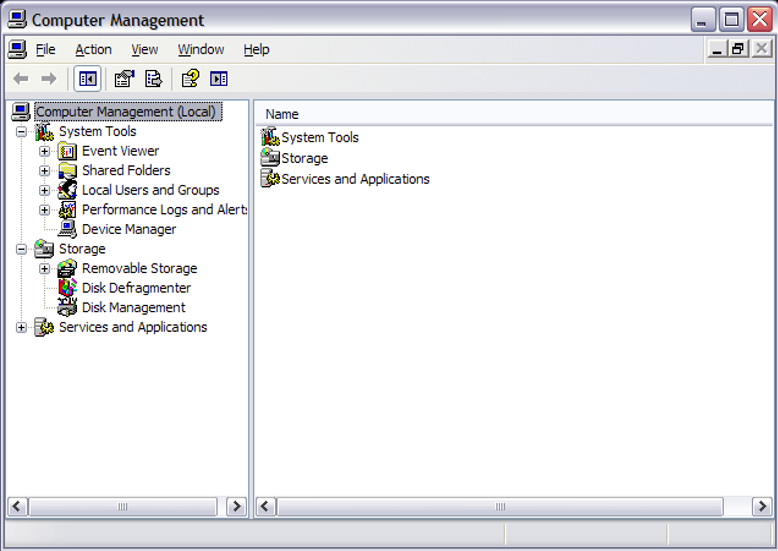Open the Window menu
Image resolution: width=778 pixels, height=551 pixels.
[201, 50]
